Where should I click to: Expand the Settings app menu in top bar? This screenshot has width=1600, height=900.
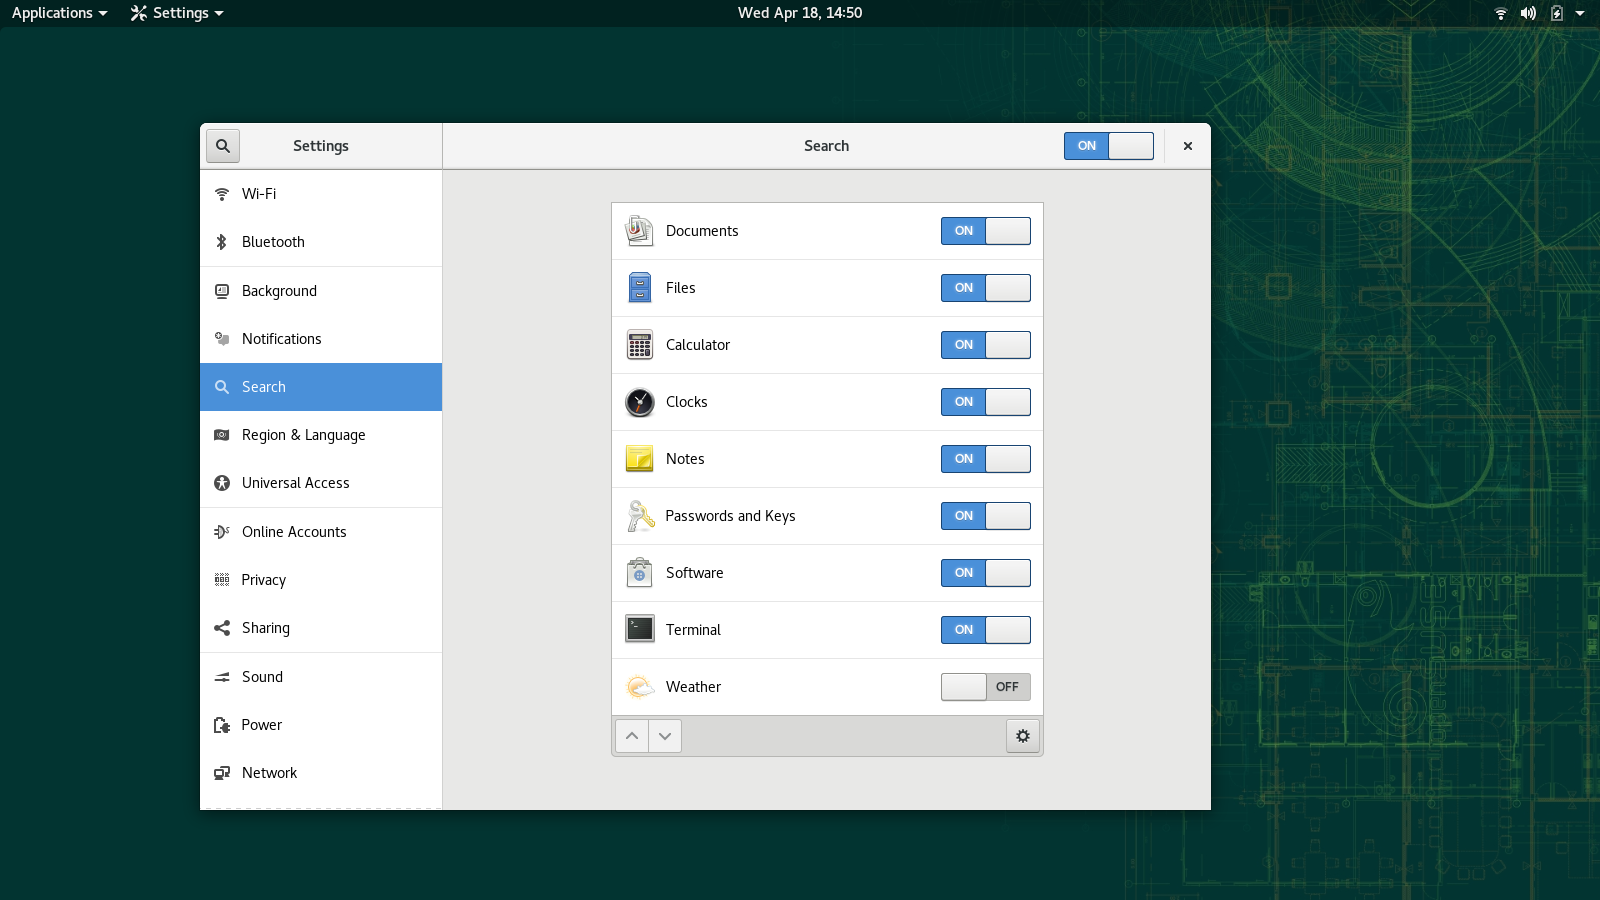177,13
